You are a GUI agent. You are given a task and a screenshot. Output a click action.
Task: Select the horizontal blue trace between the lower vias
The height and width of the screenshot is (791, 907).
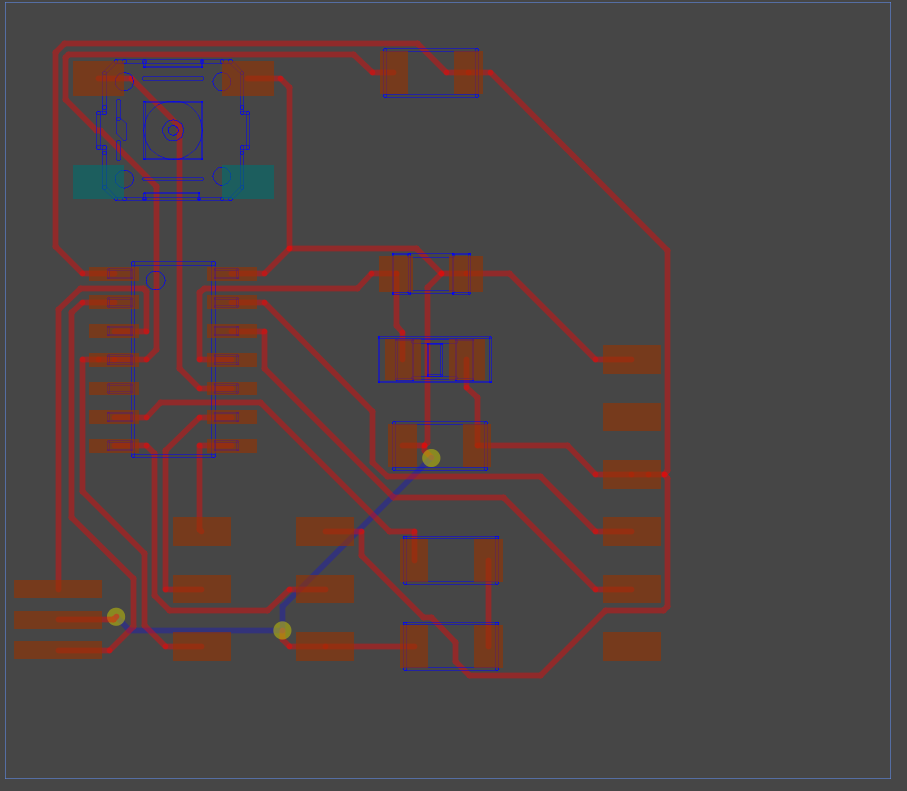point(202,630)
